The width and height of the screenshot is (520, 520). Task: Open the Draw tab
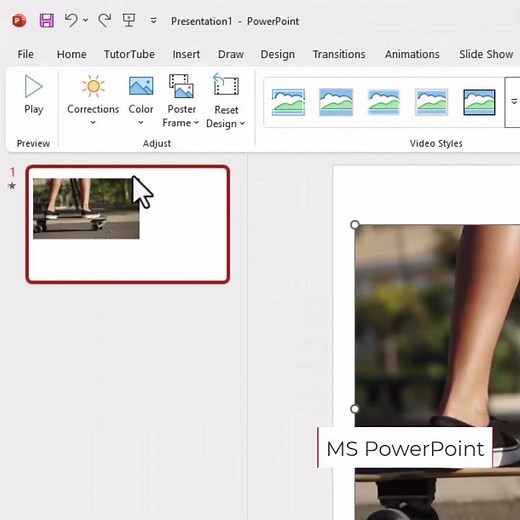231,54
